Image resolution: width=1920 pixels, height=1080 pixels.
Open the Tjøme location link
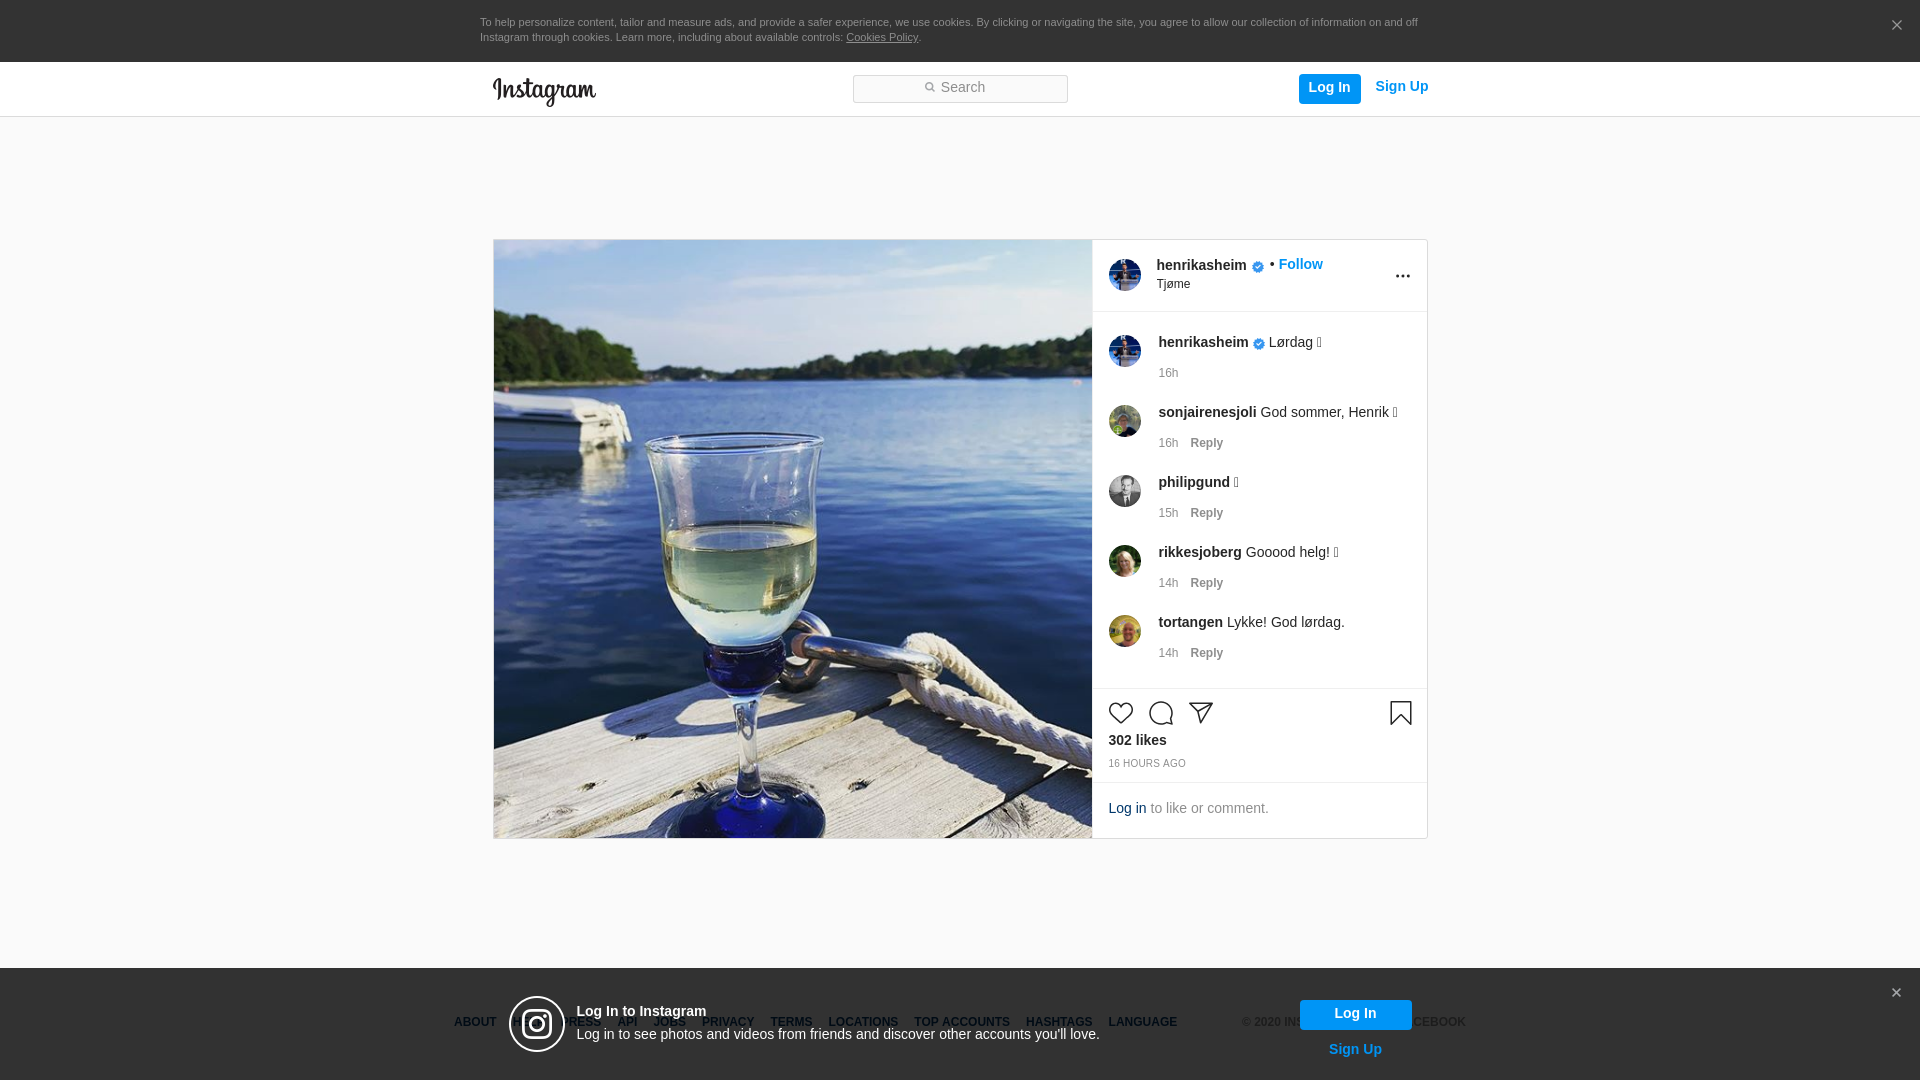click(x=1173, y=285)
